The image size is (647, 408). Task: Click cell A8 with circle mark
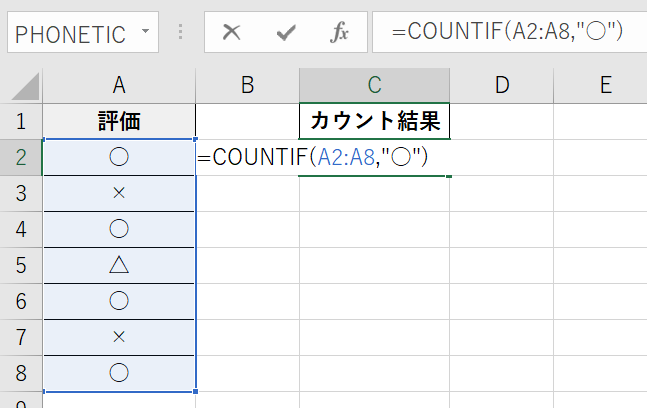[119, 372]
